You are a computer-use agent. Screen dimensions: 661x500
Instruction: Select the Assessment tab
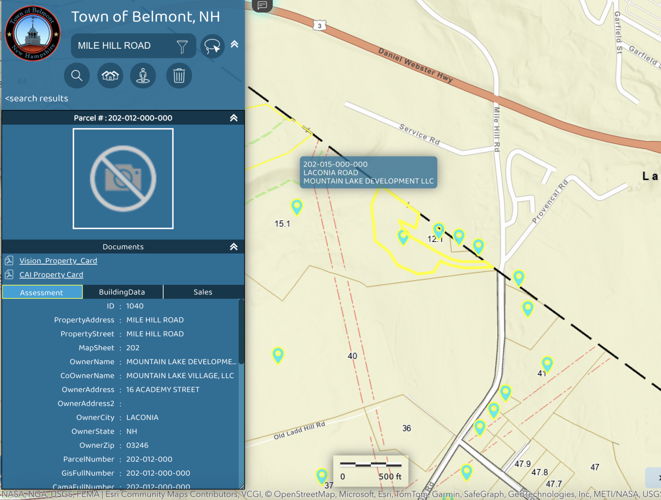pyautogui.click(x=42, y=292)
